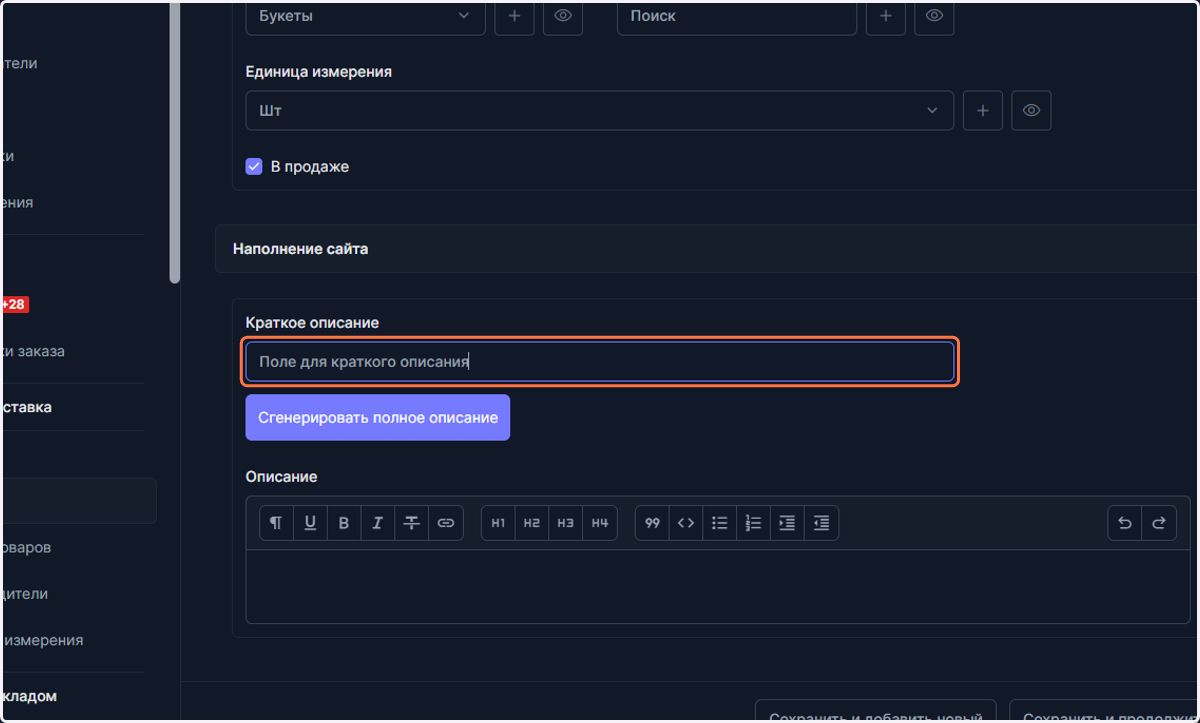The height and width of the screenshot is (723, 1200).
Task: Toggle bold formatting in editor
Action: point(344,523)
